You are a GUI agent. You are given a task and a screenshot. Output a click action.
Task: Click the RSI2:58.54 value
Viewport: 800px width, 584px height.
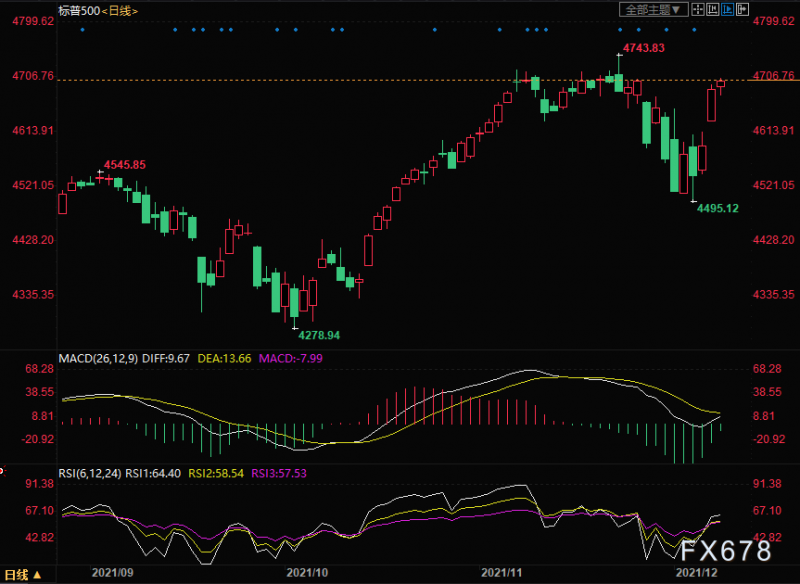[x=216, y=473]
